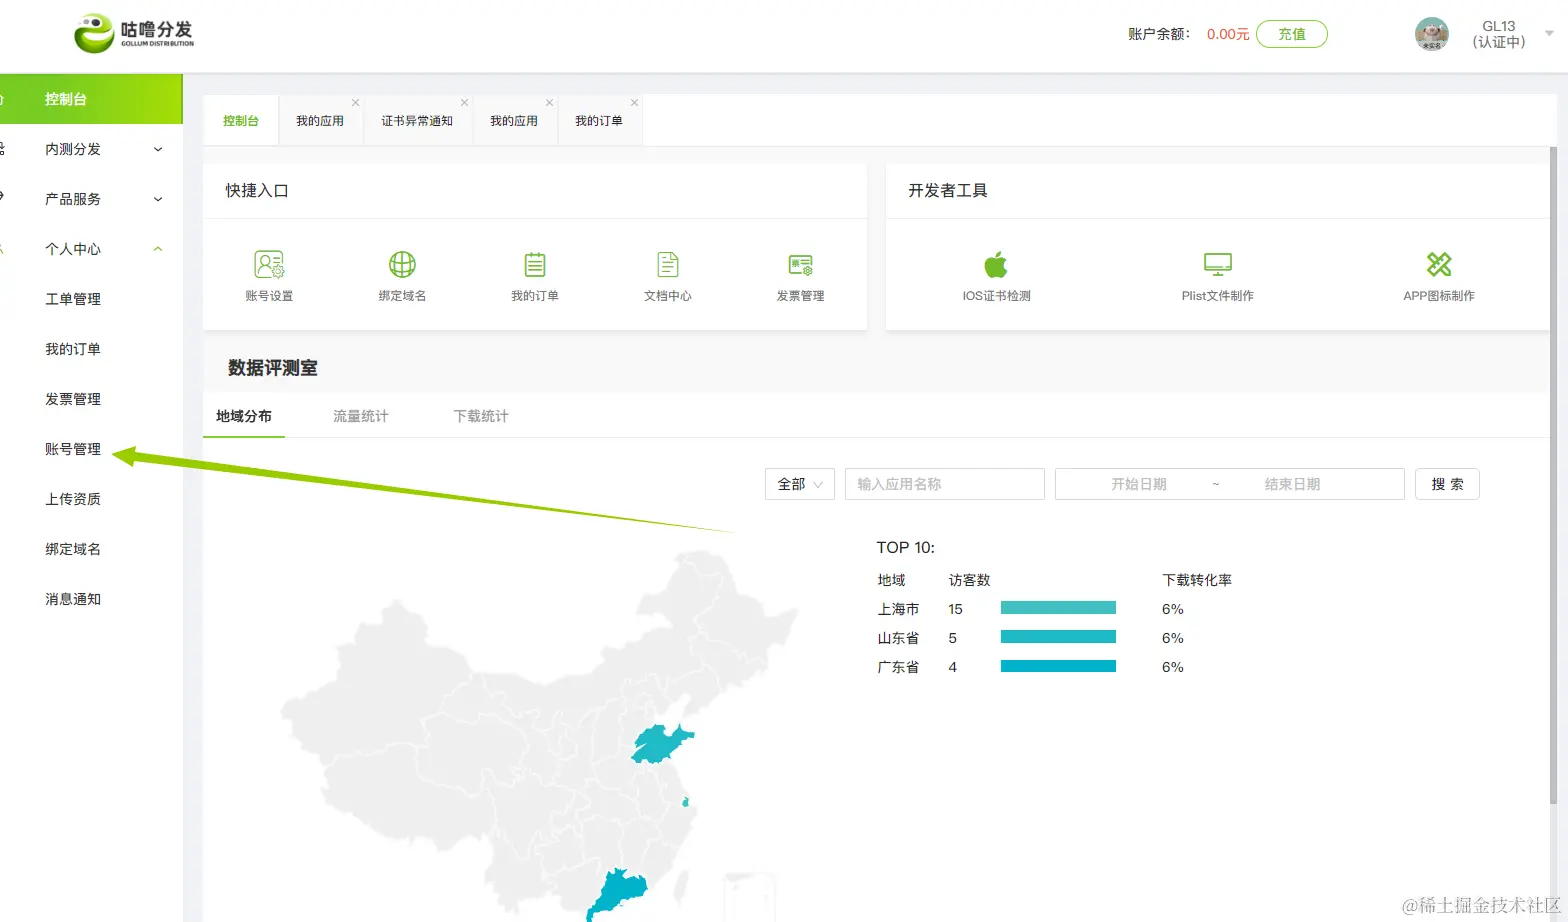Click the 开始日期 date field
Image resolution: width=1568 pixels, height=922 pixels.
tap(1139, 484)
